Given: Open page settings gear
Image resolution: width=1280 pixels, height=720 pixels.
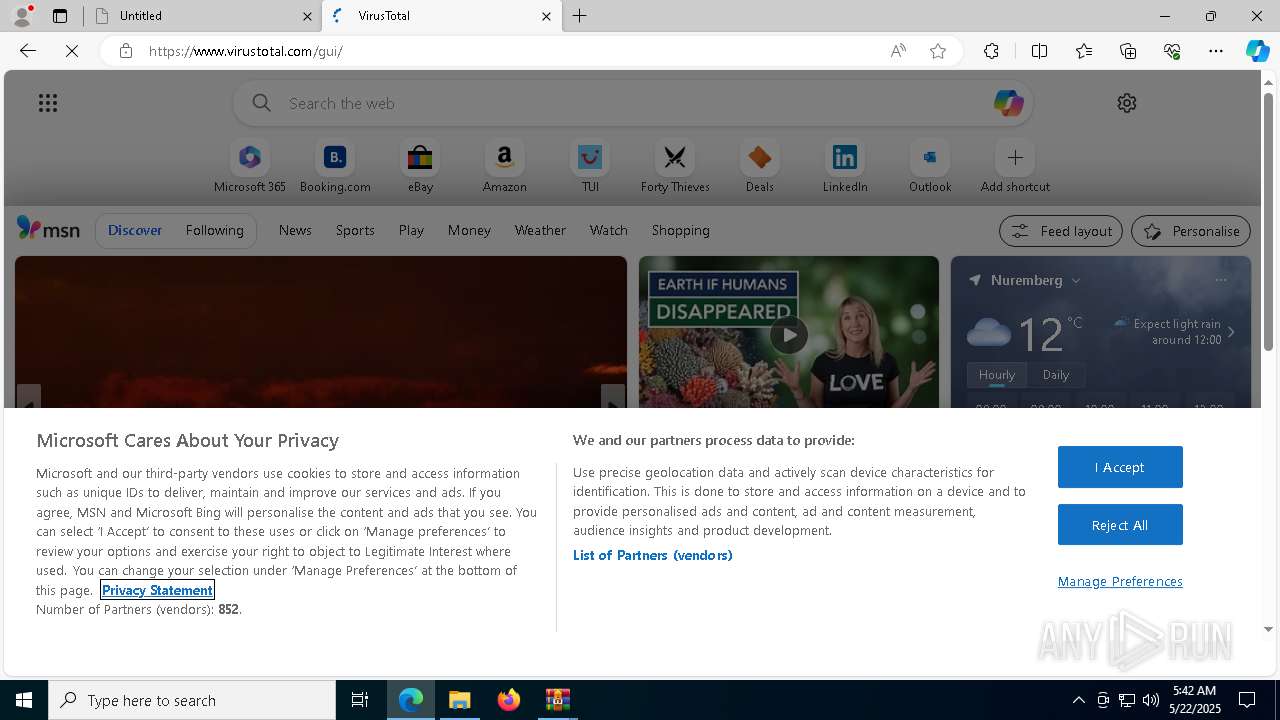Looking at the screenshot, I should pos(1127,103).
